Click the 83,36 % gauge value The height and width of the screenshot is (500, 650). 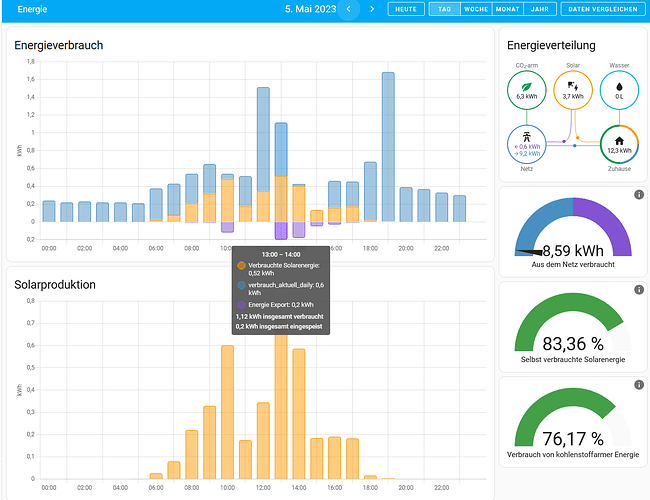573,344
